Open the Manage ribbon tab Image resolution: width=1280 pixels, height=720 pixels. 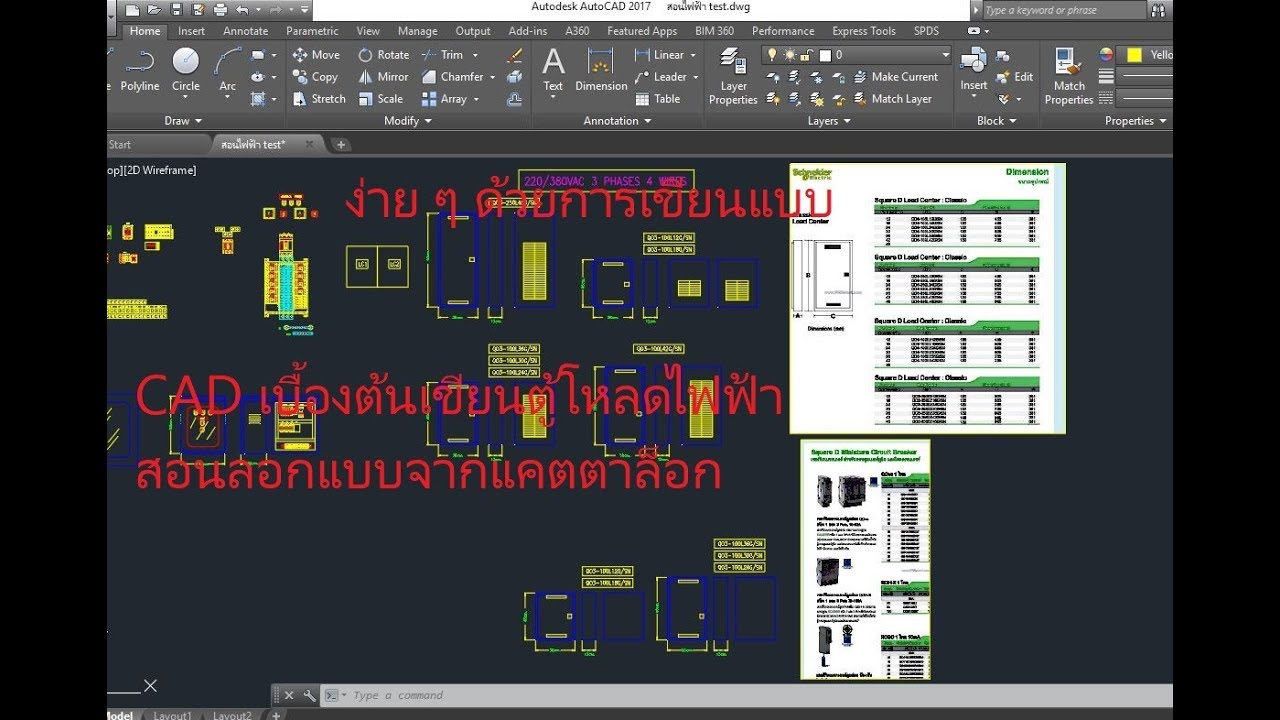[417, 31]
